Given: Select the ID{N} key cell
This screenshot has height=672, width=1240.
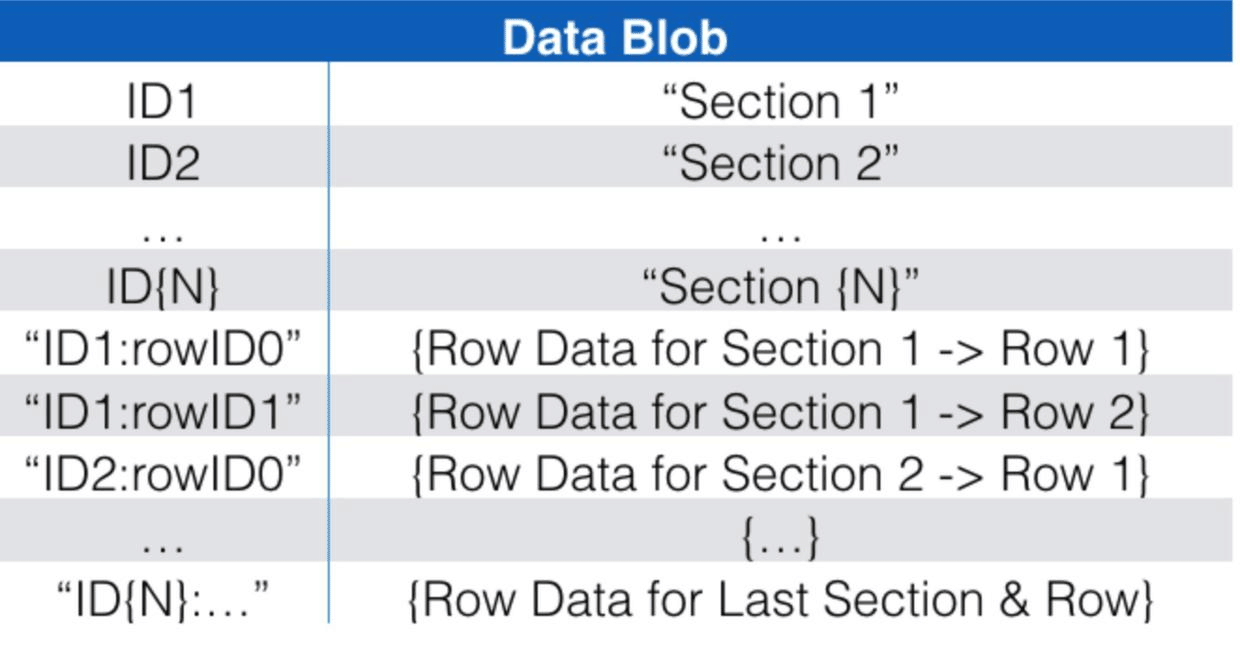Looking at the screenshot, I should point(162,287).
